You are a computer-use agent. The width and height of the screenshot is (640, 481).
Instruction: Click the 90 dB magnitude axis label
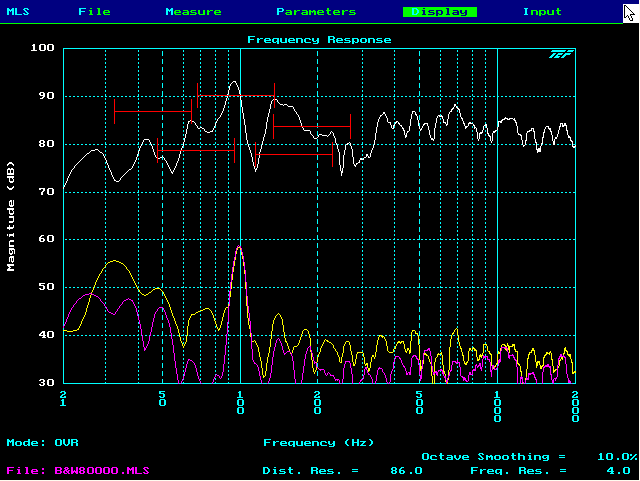47,96
